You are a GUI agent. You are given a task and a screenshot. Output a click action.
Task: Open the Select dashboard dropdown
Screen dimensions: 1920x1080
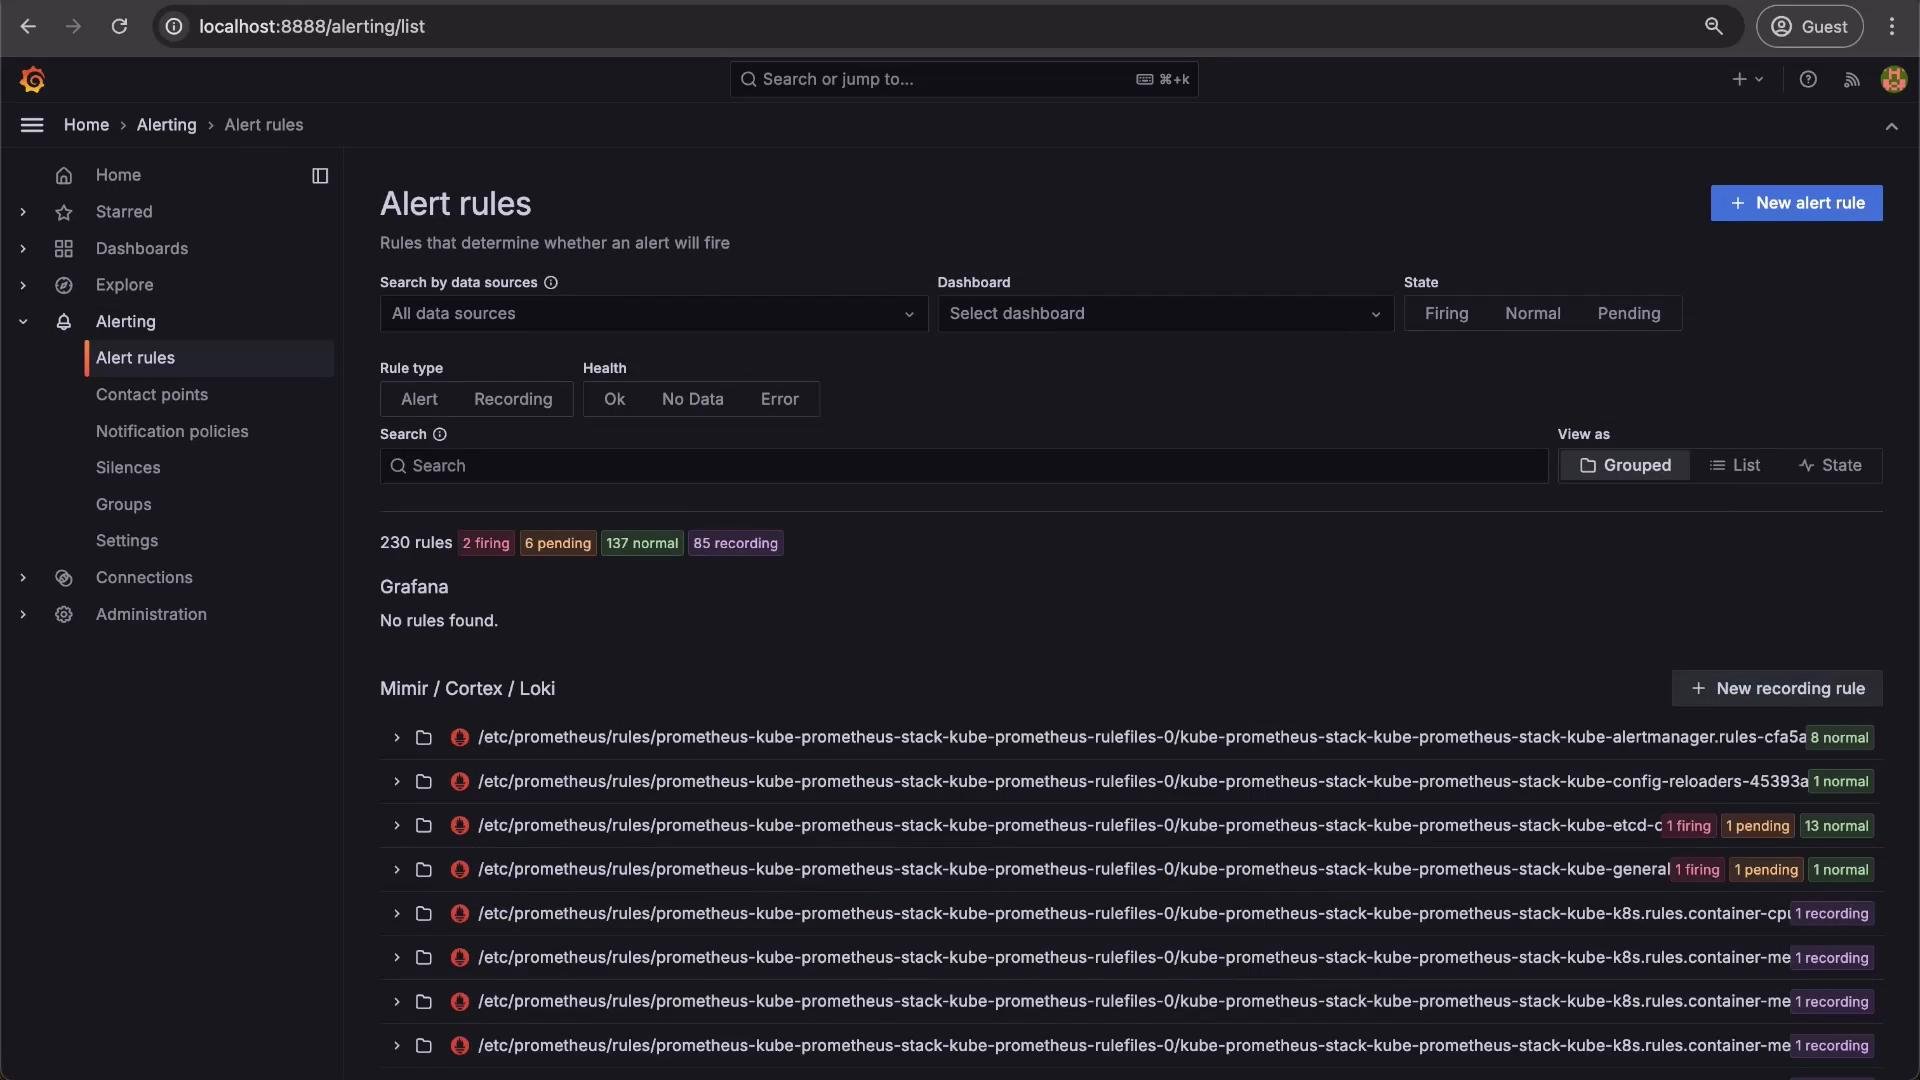coord(1165,313)
